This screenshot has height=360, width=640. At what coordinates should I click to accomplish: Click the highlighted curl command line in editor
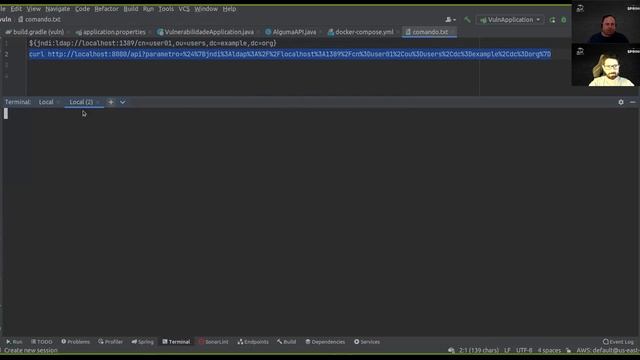290,54
